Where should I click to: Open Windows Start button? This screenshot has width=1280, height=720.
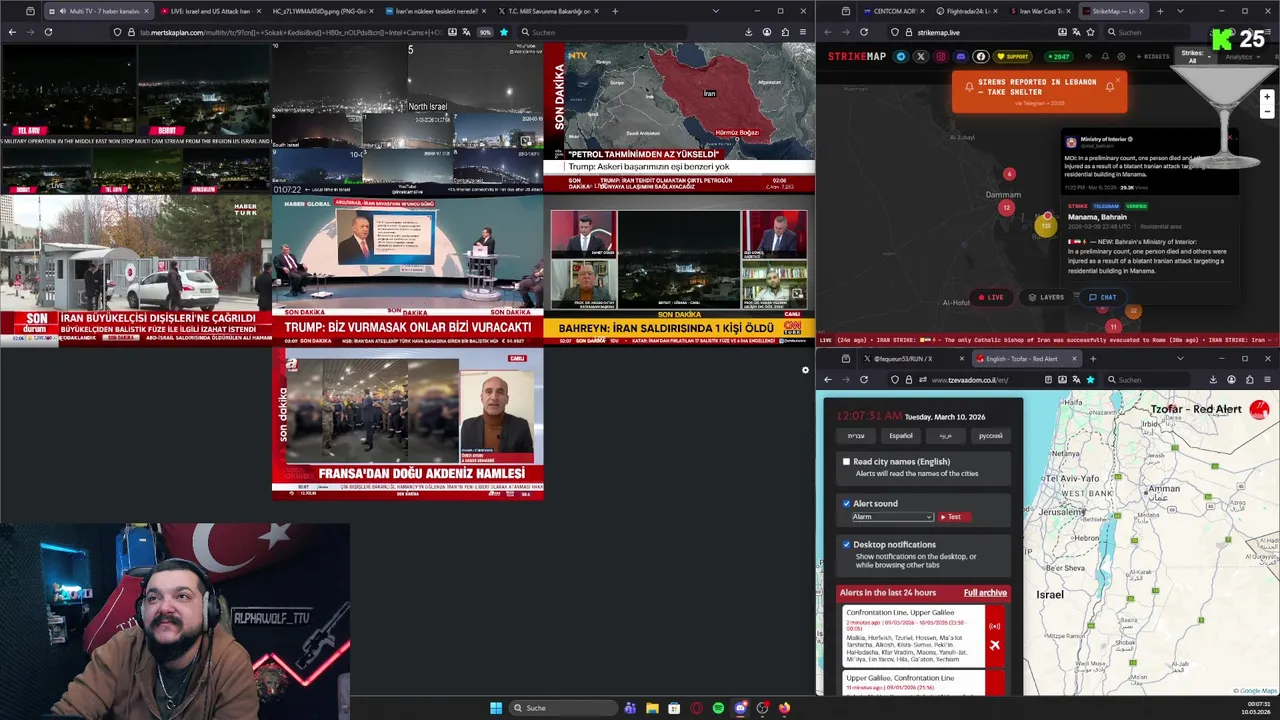[496, 708]
